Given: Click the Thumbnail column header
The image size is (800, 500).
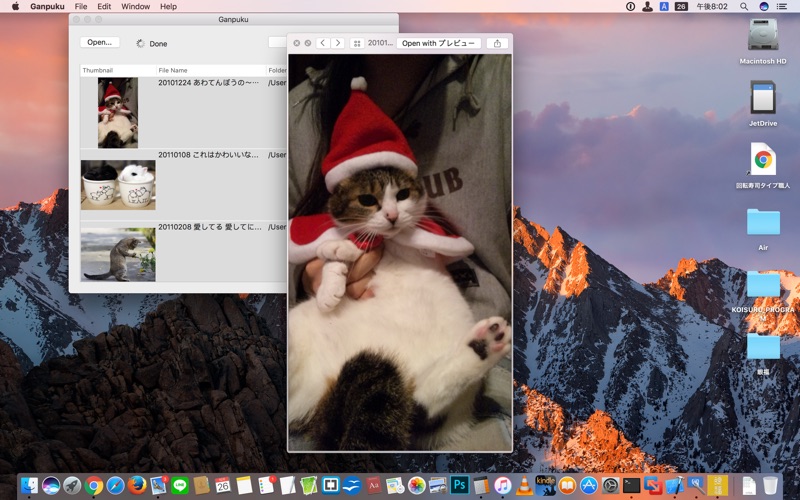Looking at the screenshot, I should coord(118,70).
